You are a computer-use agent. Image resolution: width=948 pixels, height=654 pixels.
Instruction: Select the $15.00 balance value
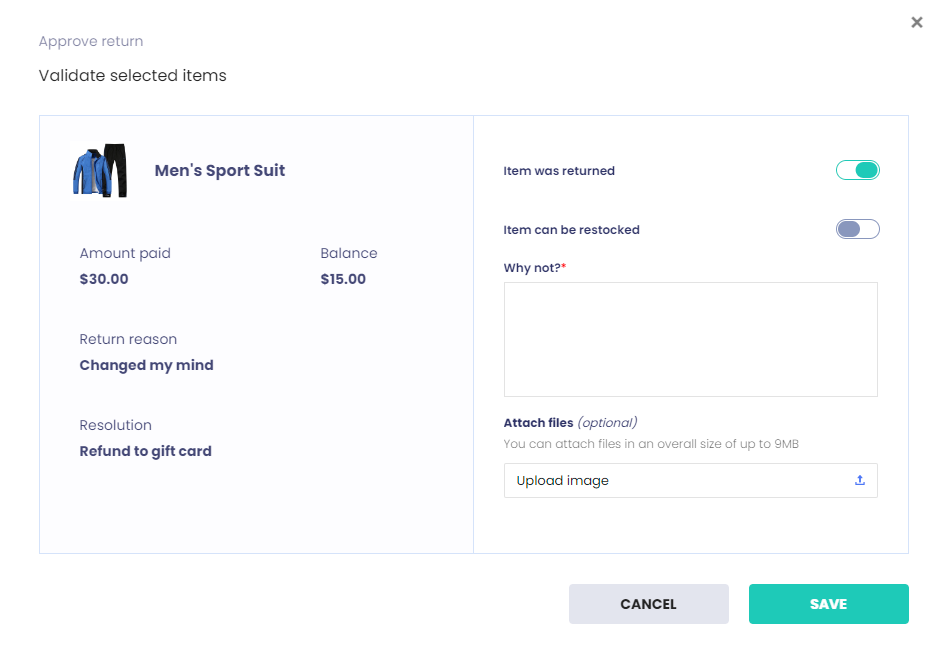343,279
